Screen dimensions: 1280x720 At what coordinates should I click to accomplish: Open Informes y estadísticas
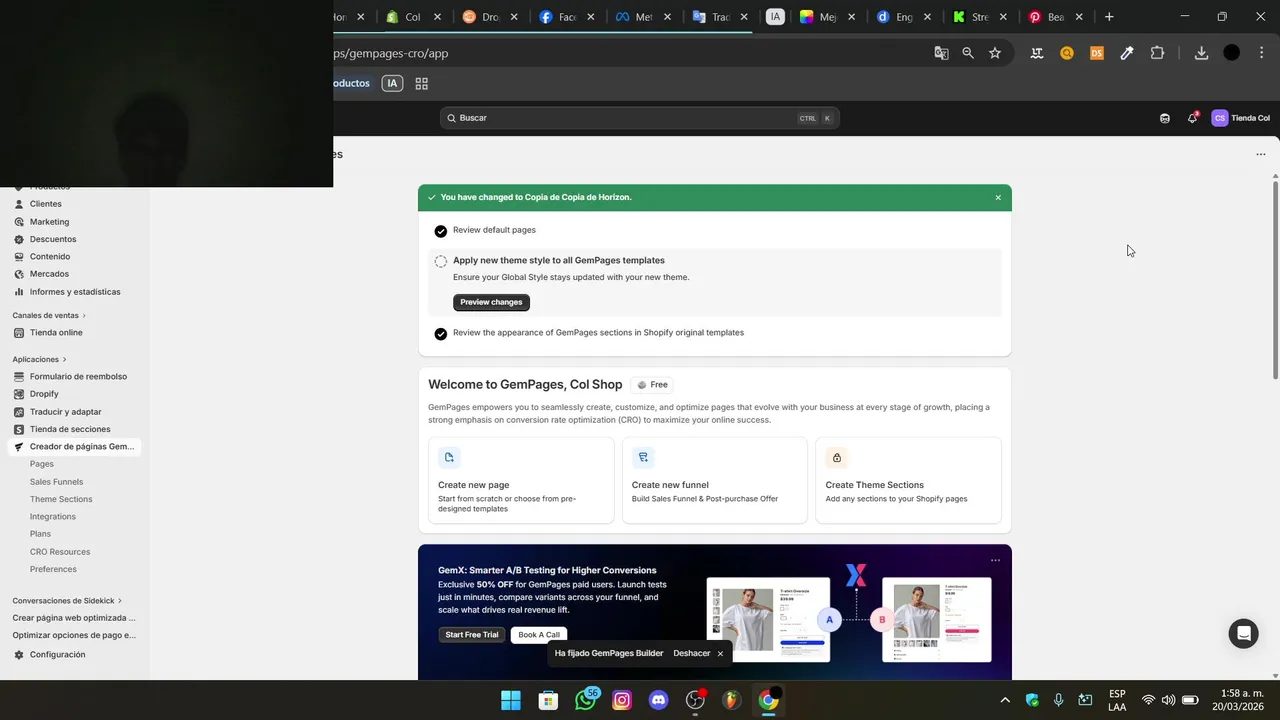[74, 292]
